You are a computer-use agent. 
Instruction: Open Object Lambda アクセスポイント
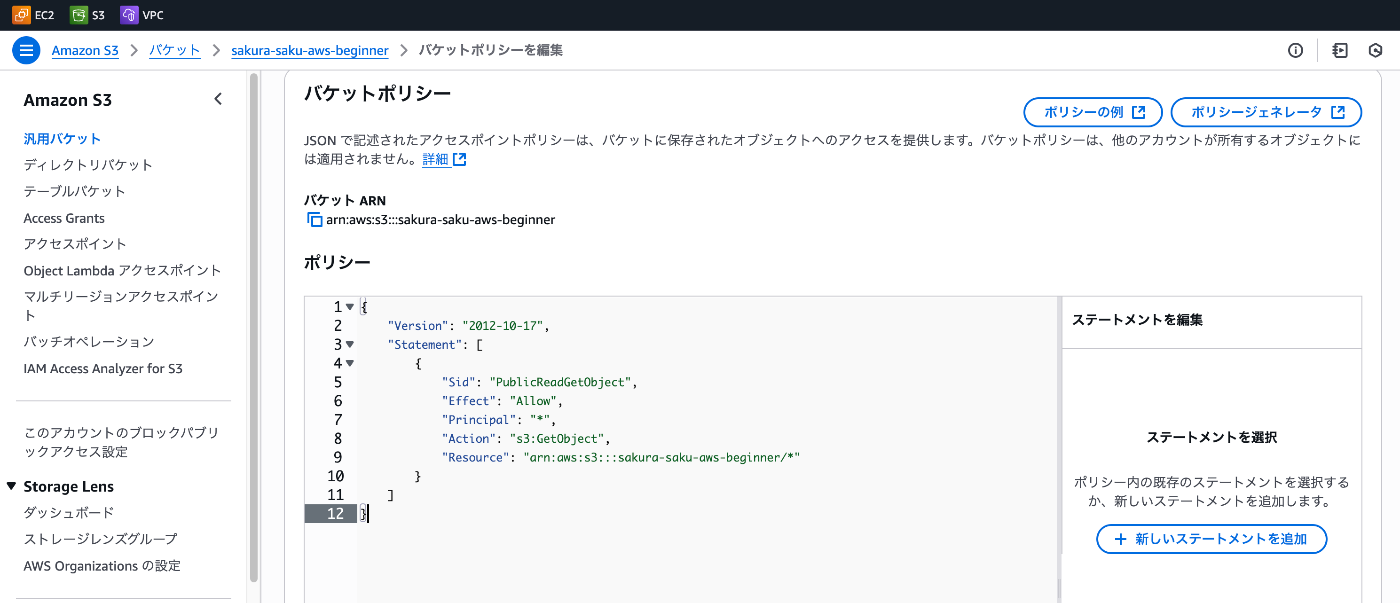point(122,270)
